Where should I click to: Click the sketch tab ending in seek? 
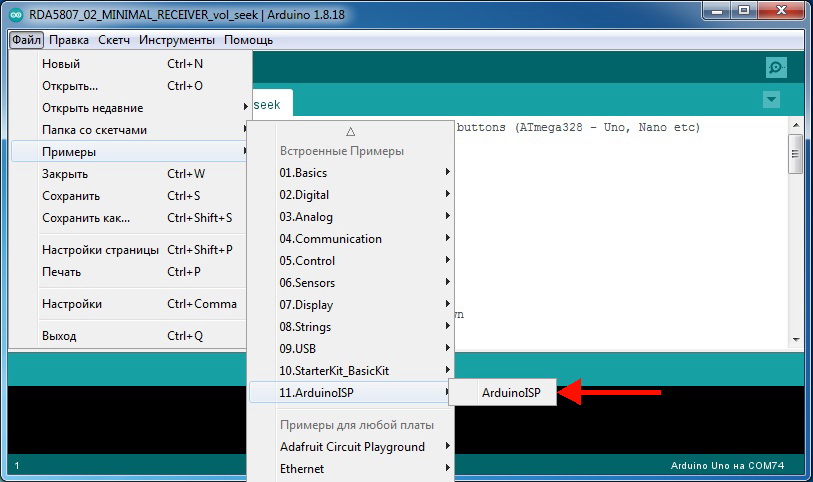coord(272,104)
